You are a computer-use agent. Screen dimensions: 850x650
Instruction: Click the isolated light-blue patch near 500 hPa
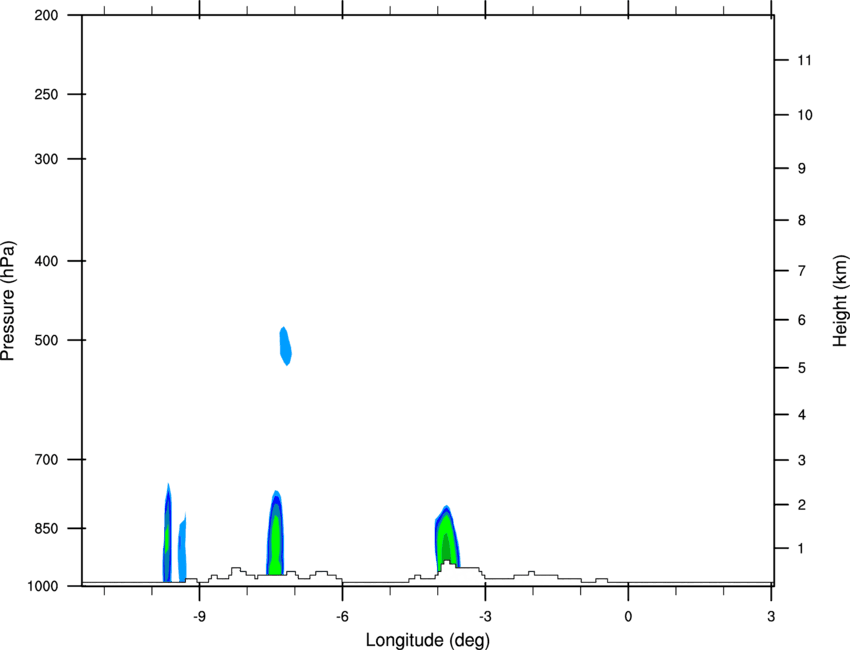[x=286, y=346]
